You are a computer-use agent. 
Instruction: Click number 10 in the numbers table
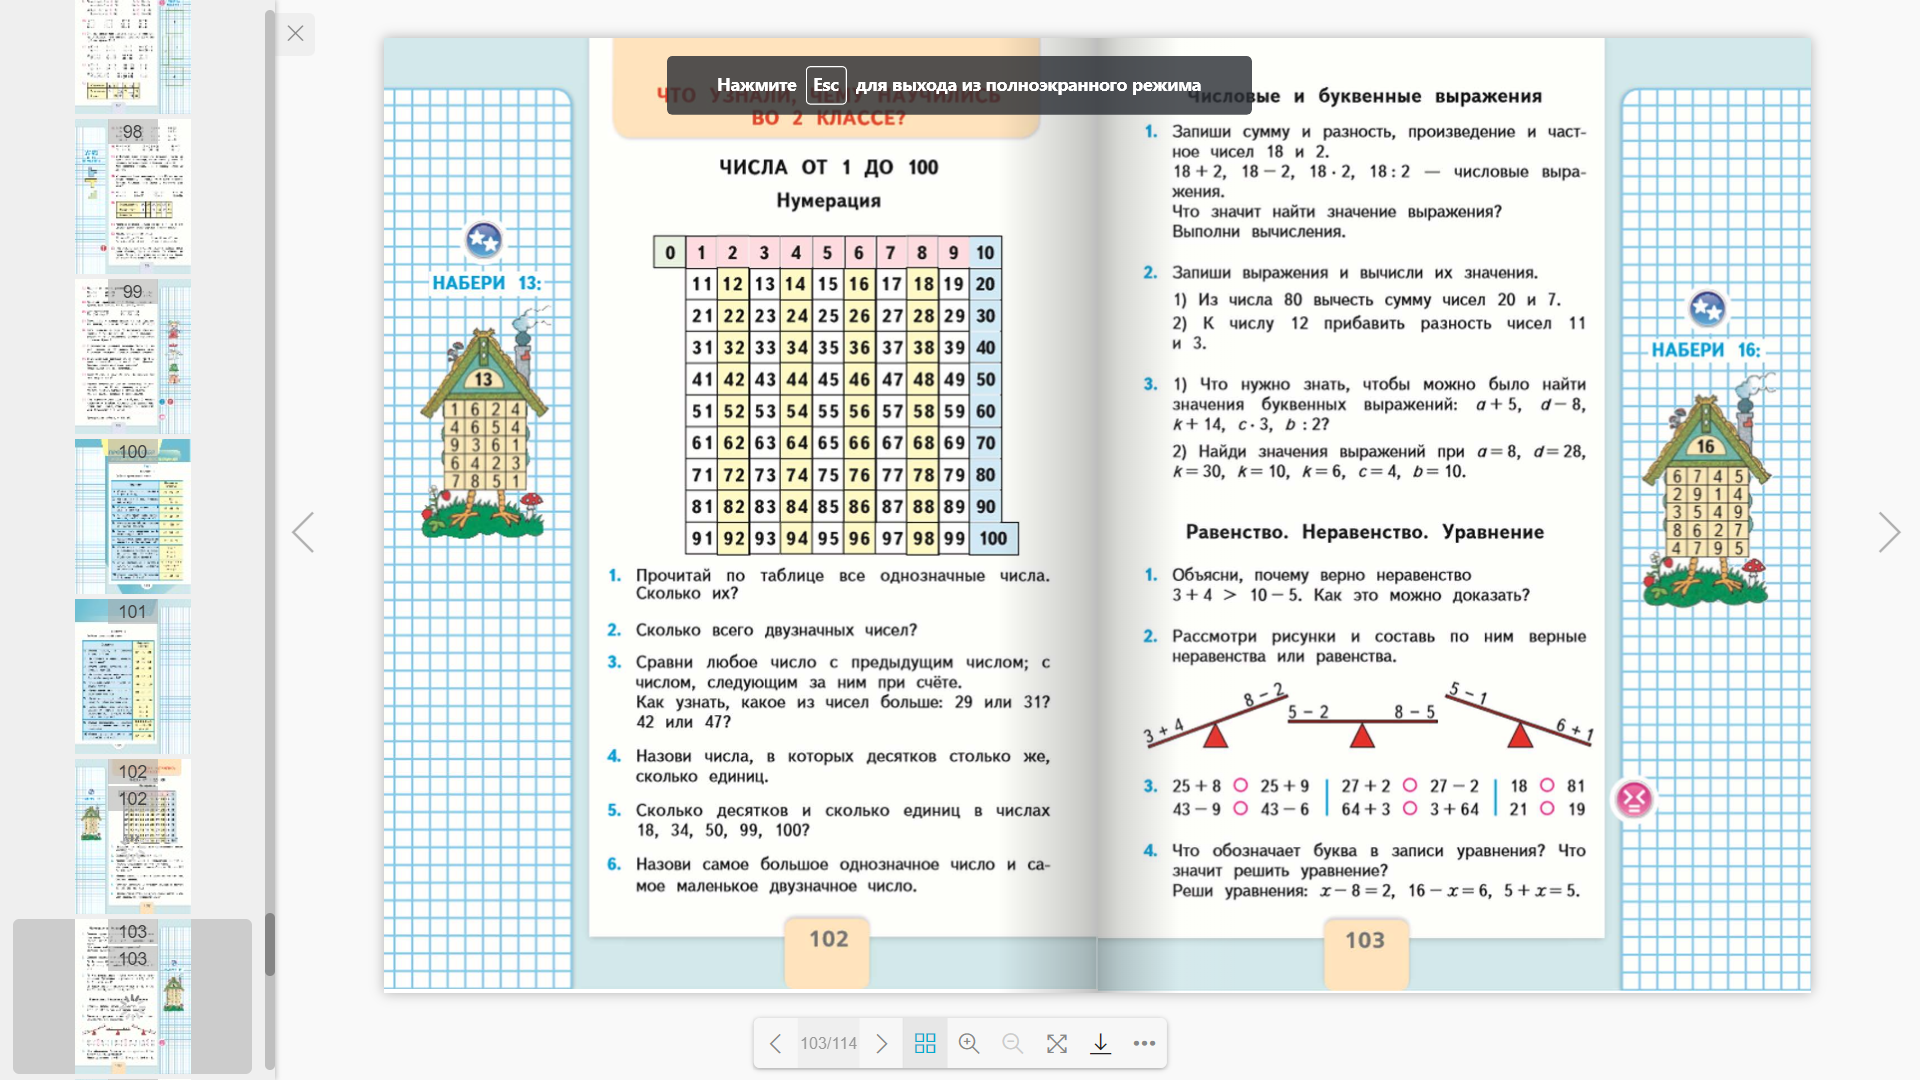[985, 253]
